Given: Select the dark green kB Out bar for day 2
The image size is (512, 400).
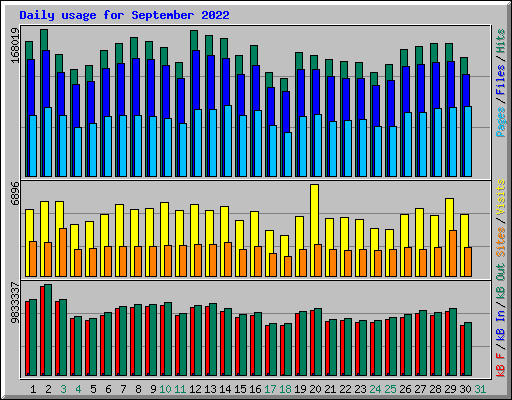Looking at the screenshot, I should 48,330.
